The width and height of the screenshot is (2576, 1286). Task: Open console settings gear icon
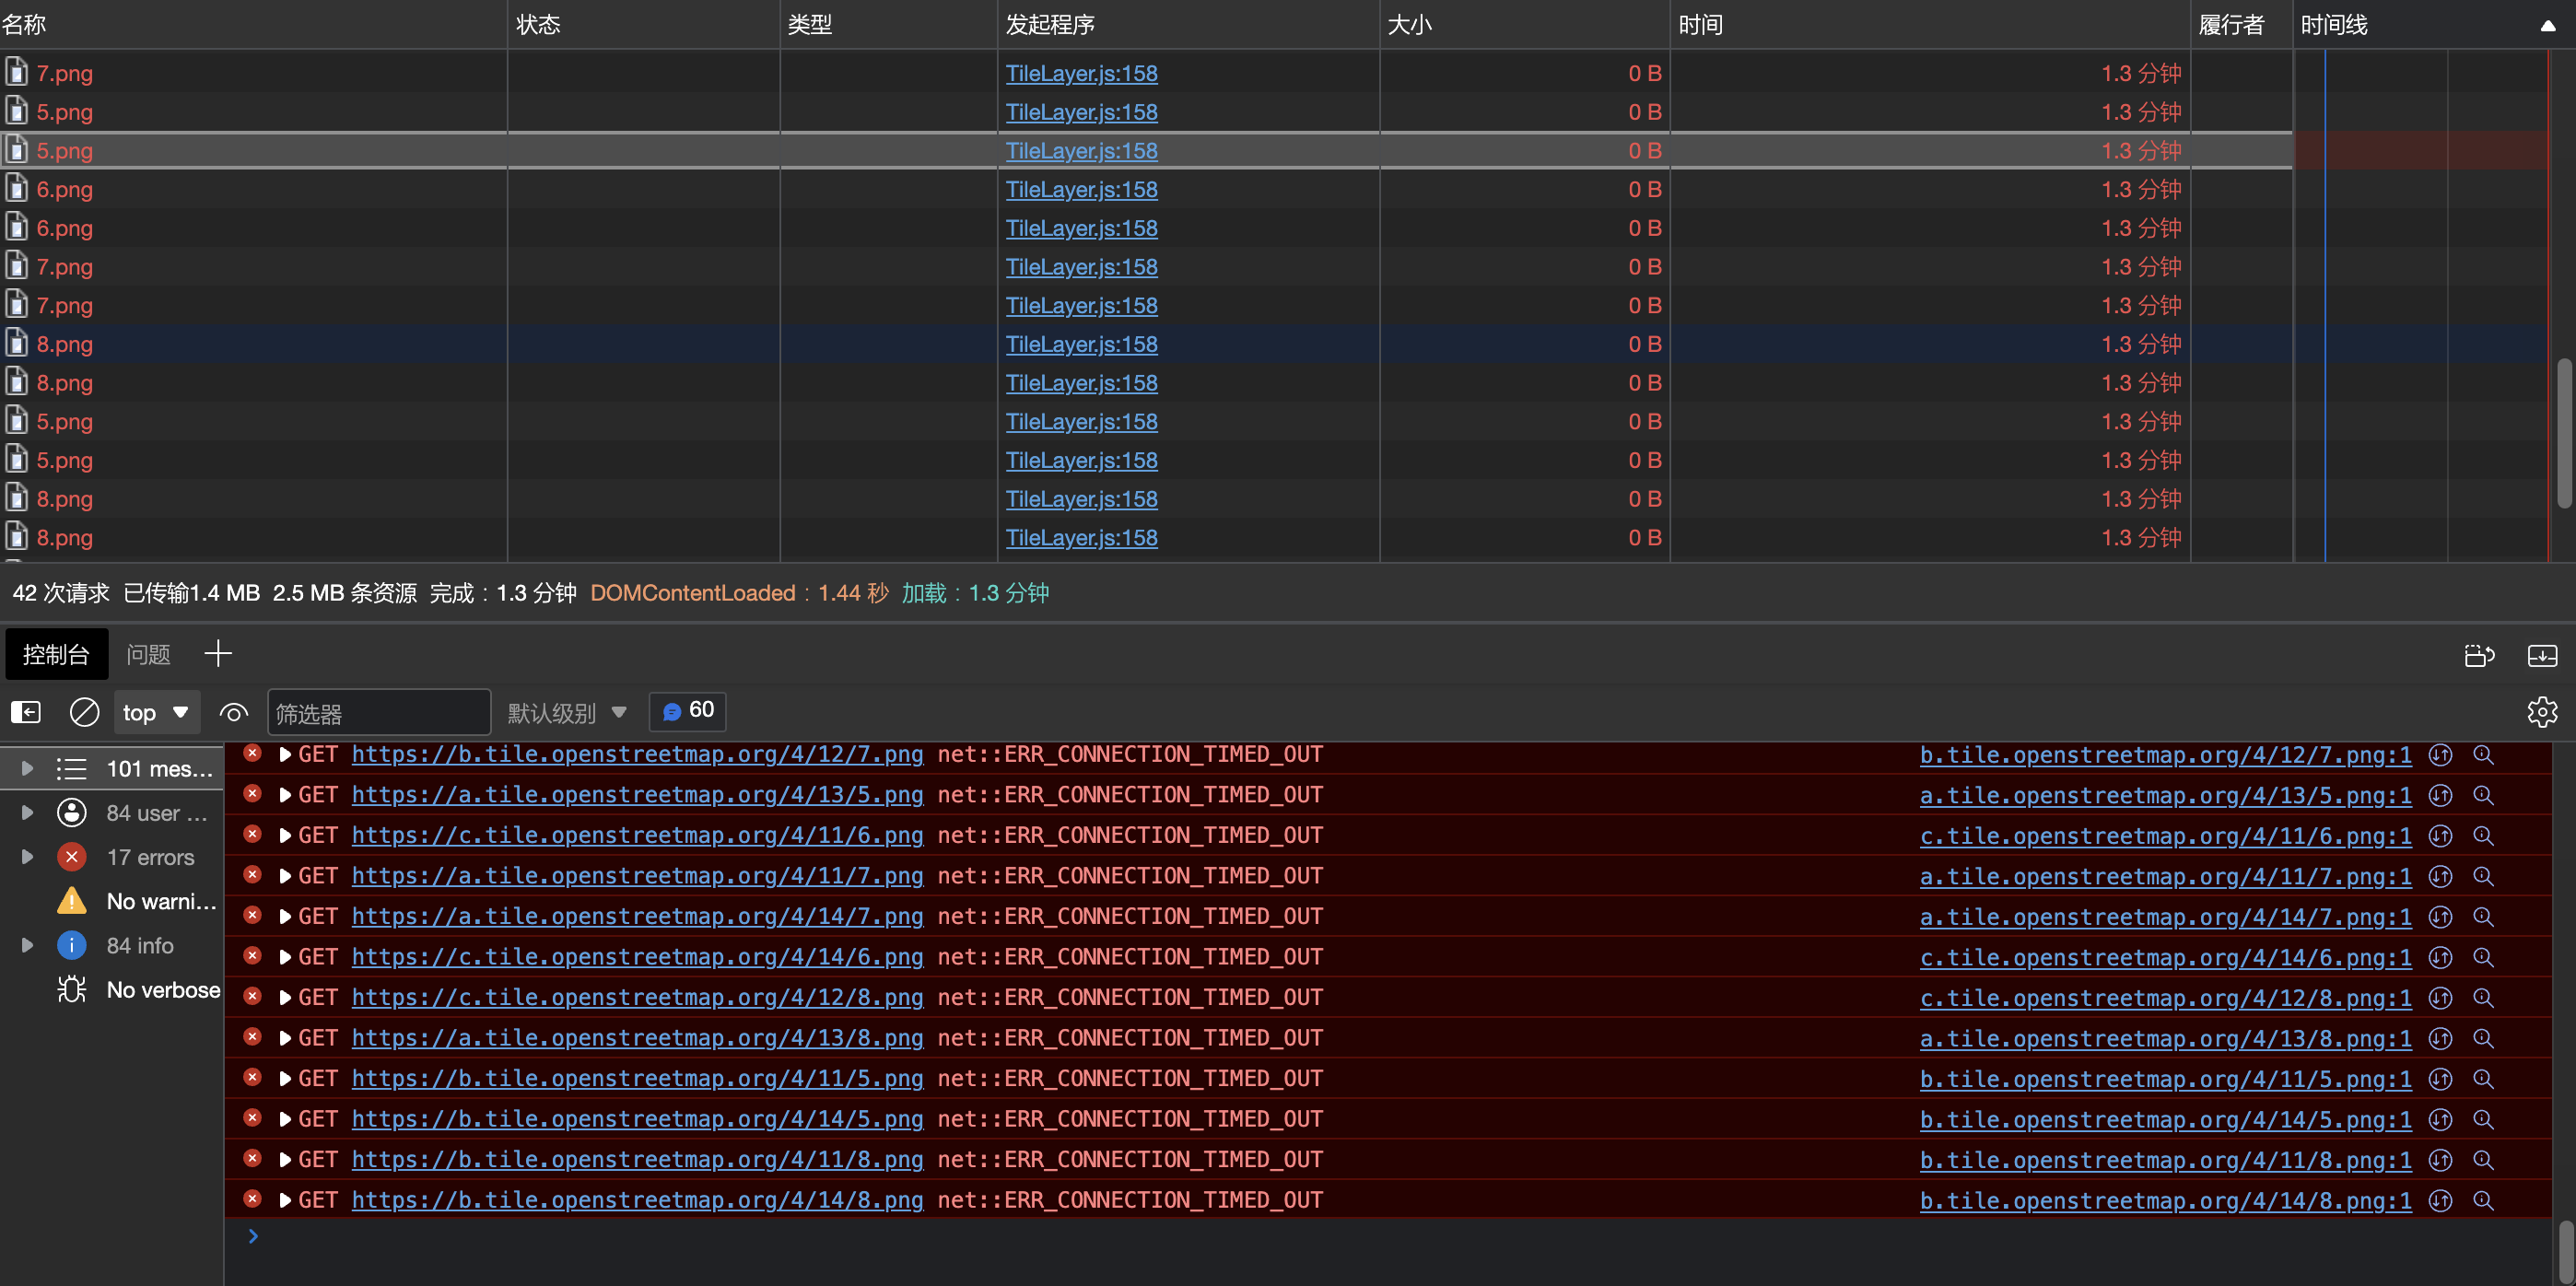pyautogui.click(x=2541, y=712)
